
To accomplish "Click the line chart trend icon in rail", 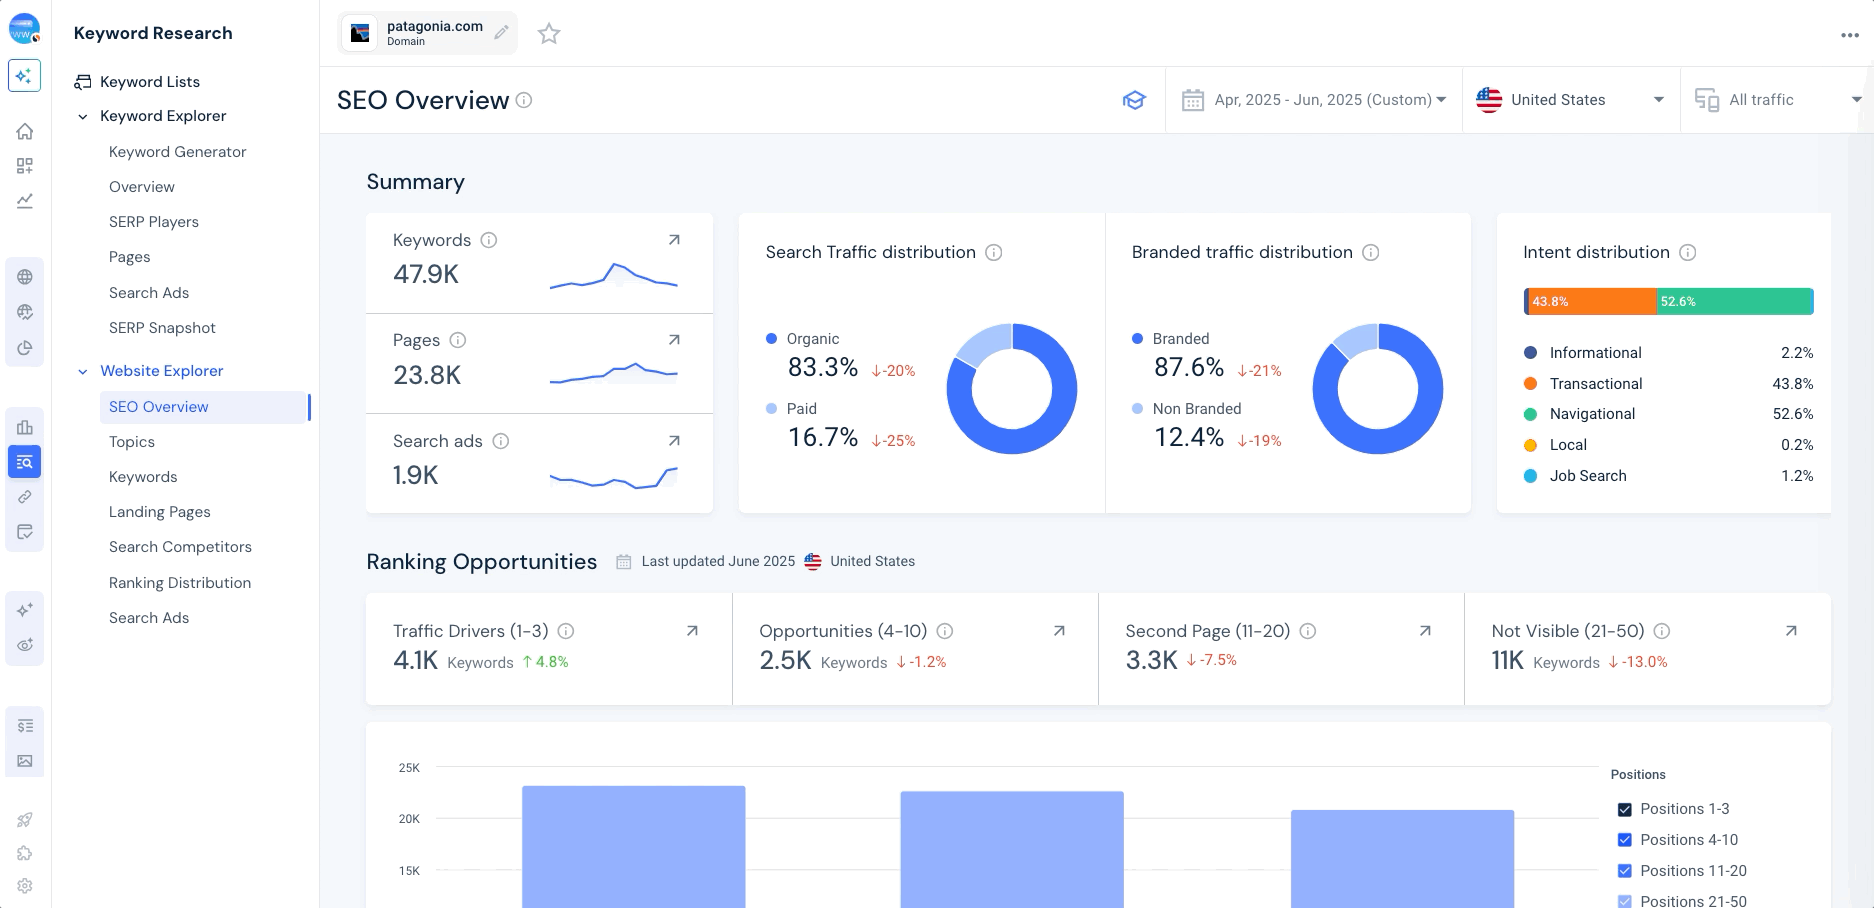I will pos(25,201).
